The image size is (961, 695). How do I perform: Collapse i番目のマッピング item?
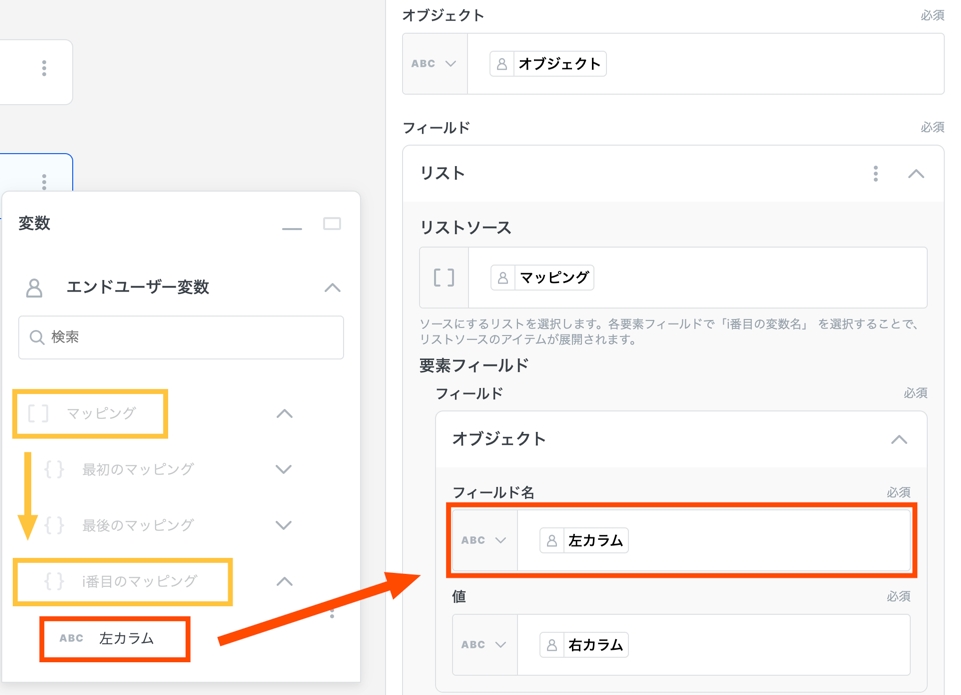tap(284, 581)
